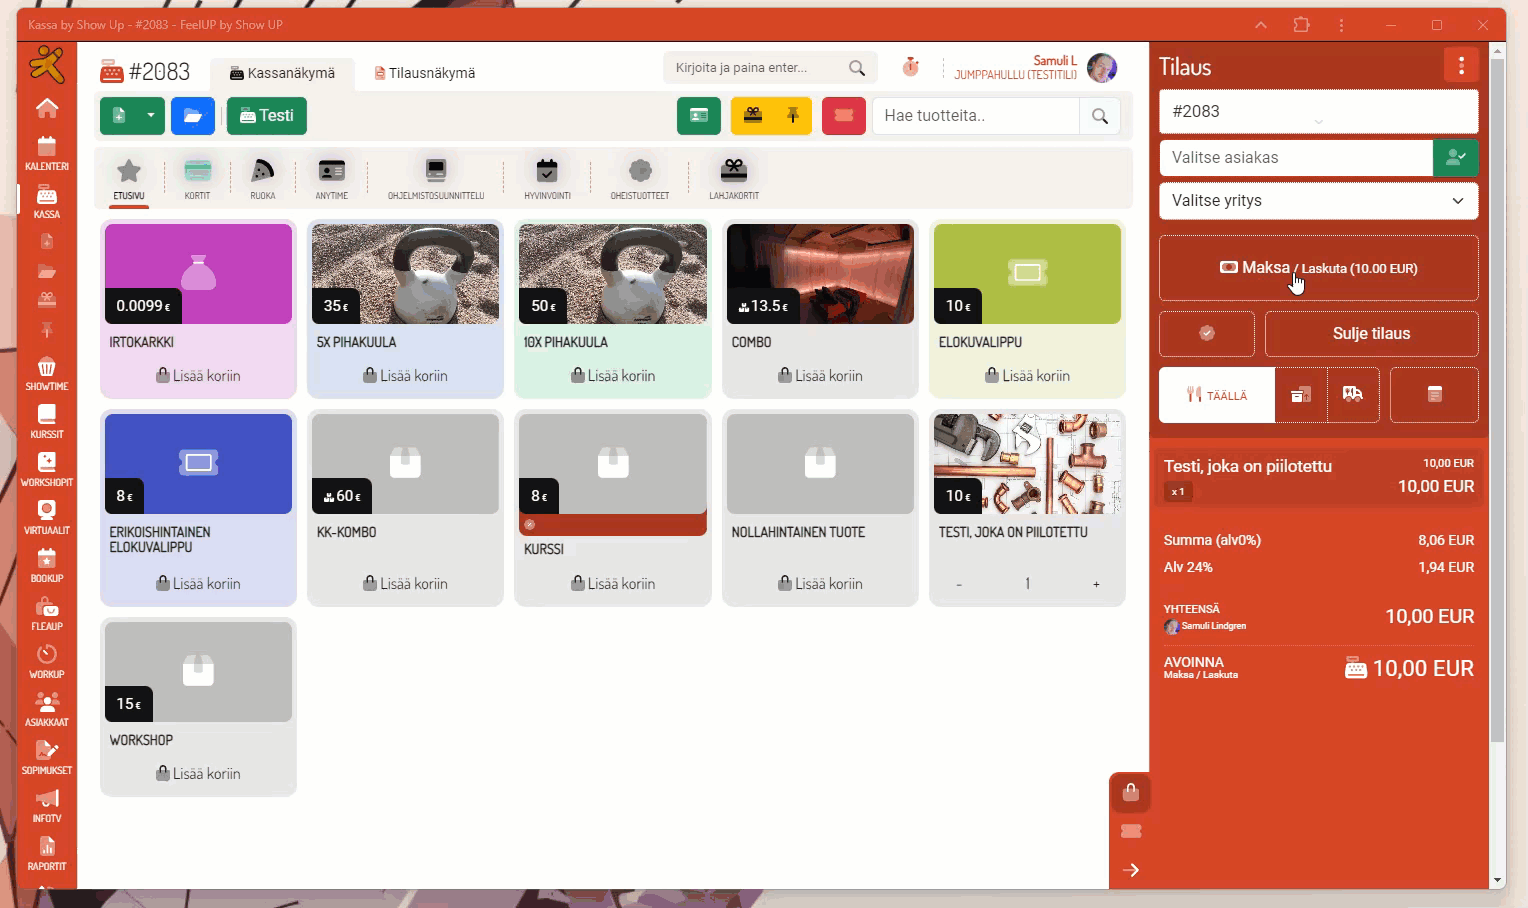The height and width of the screenshot is (908, 1528).
Task: Switch to the Tilausnäkymä tab
Action: coord(424,73)
